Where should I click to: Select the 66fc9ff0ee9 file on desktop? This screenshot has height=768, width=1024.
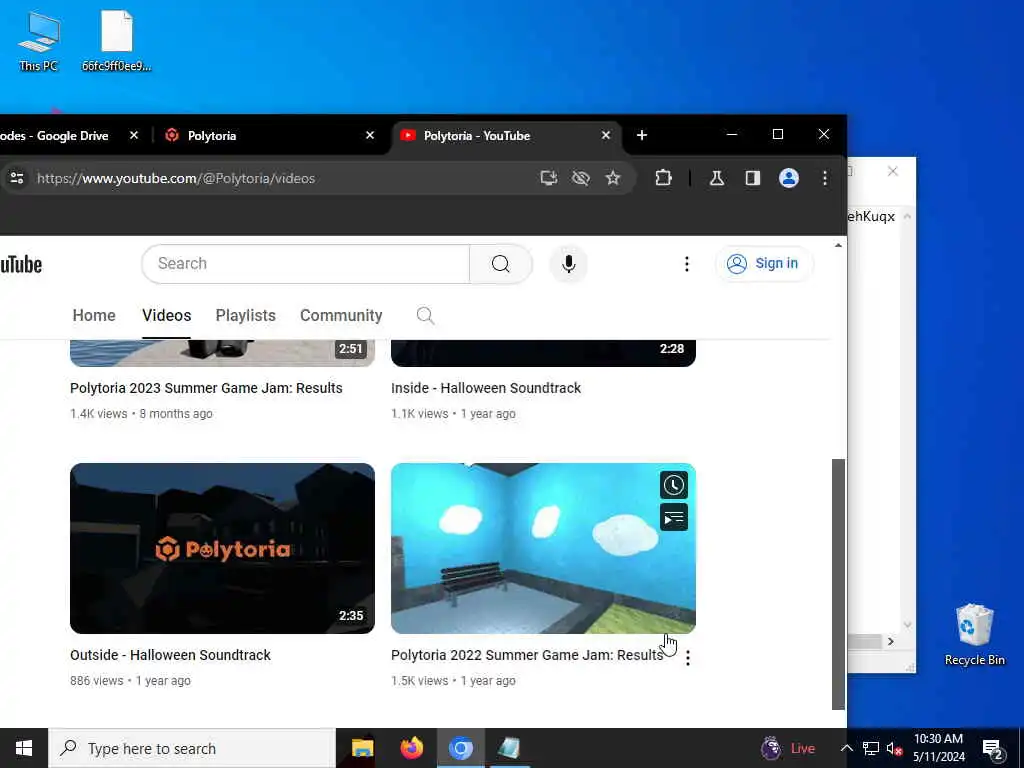click(x=117, y=41)
